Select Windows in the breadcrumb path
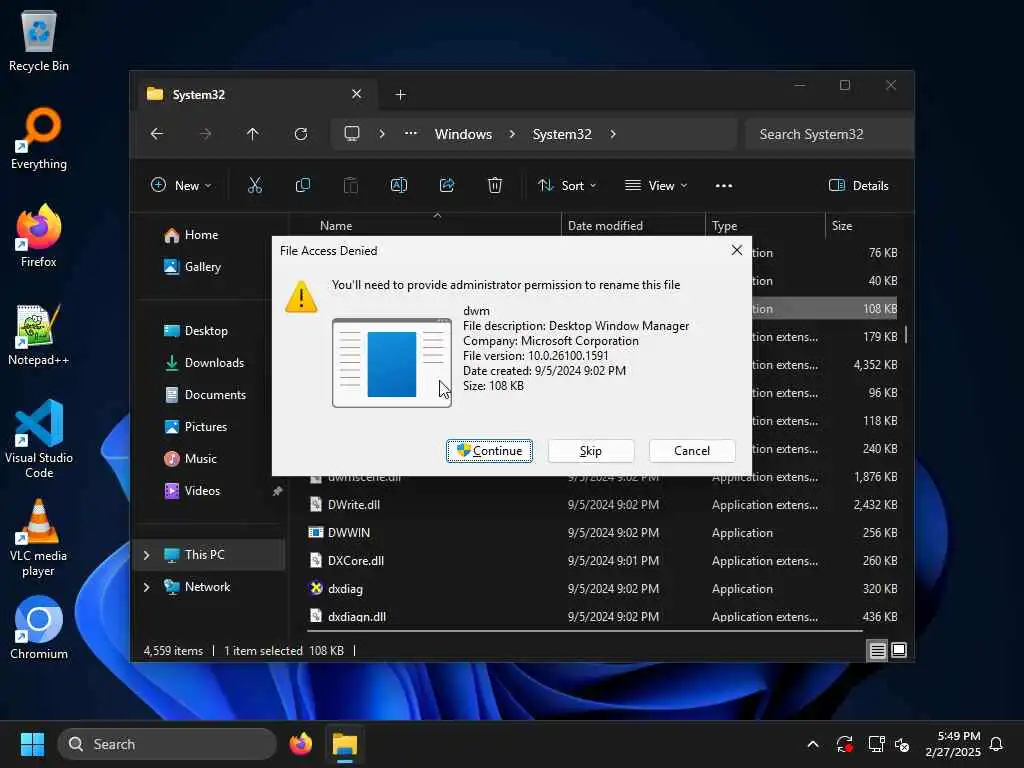Image resolution: width=1024 pixels, height=768 pixels. point(463,134)
